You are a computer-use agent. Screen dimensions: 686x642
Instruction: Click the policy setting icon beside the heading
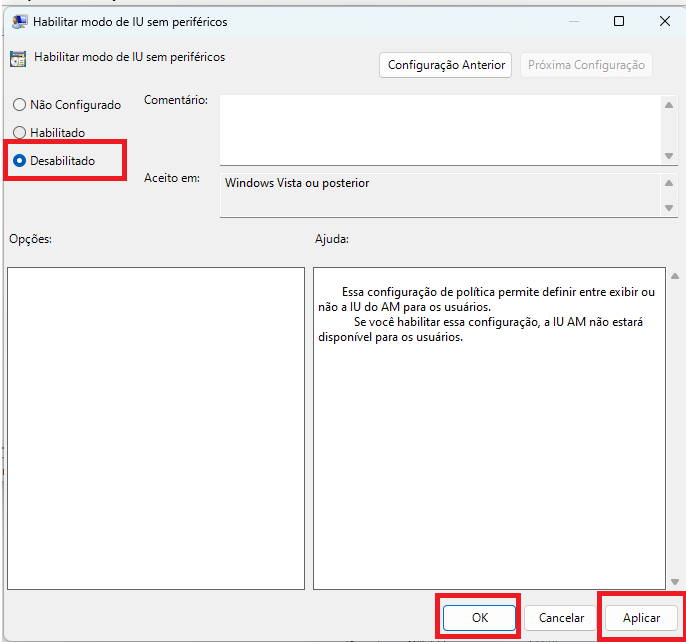pyautogui.click(x=18, y=58)
